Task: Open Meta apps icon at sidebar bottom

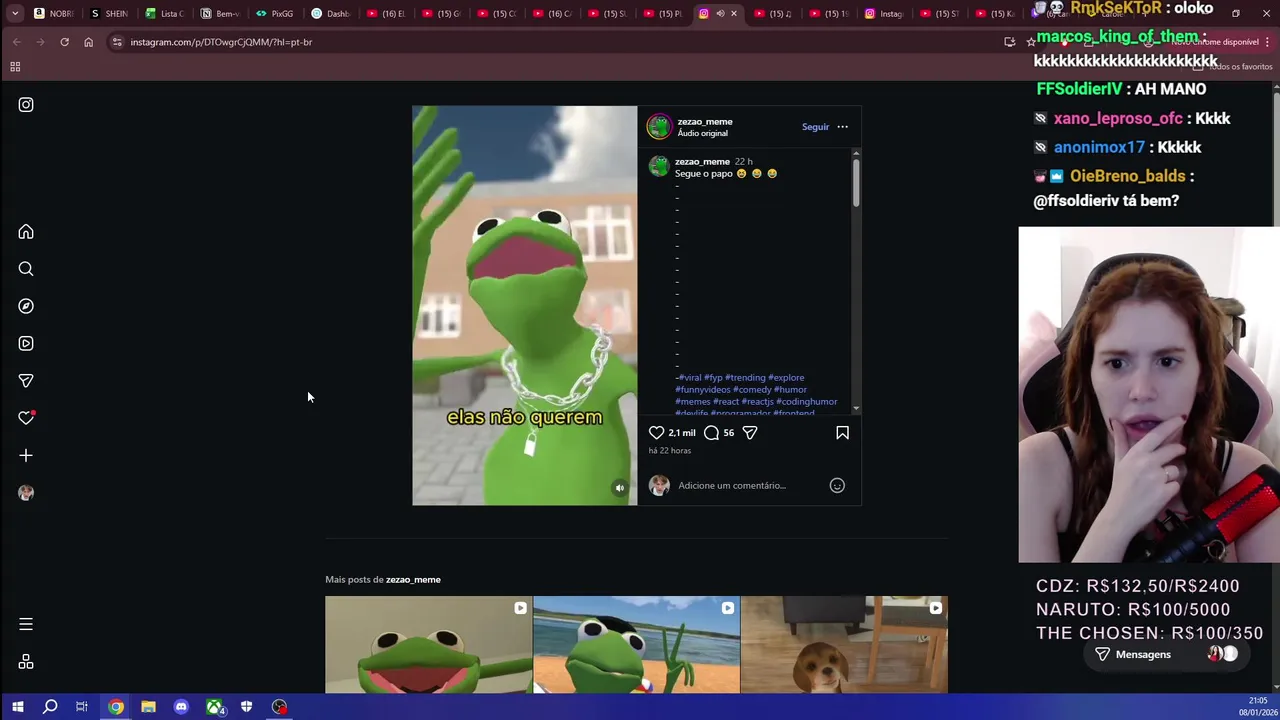Action: pos(26,662)
